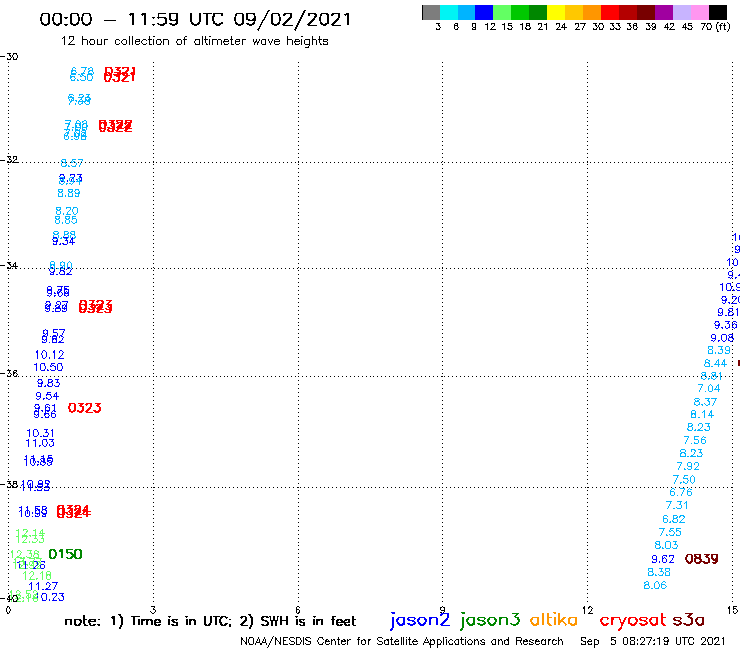Viewport: 740px width, 650px height.
Task: Click the wave height '9.54'
Action: tap(47, 396)
